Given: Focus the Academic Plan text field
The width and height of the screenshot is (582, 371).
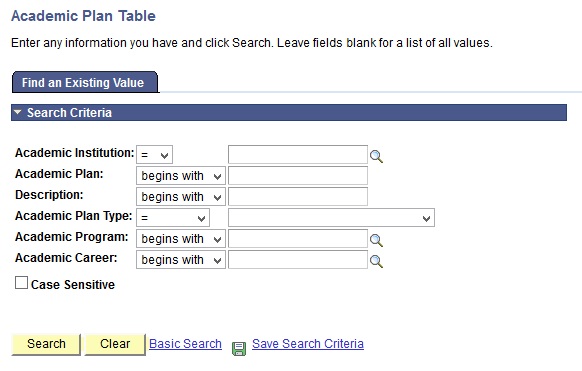Looking at the screenshot, I should tap(298, 175).
